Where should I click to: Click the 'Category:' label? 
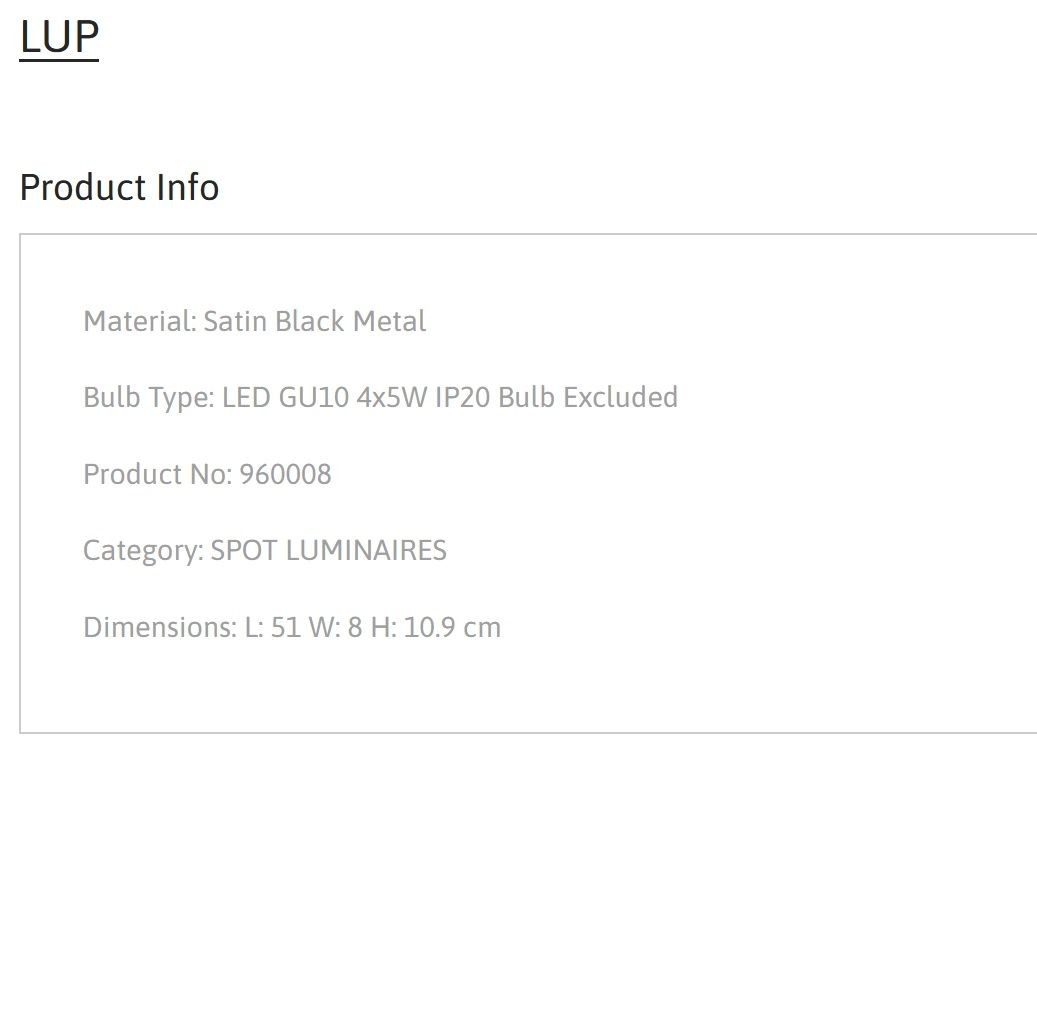[143, 551]
